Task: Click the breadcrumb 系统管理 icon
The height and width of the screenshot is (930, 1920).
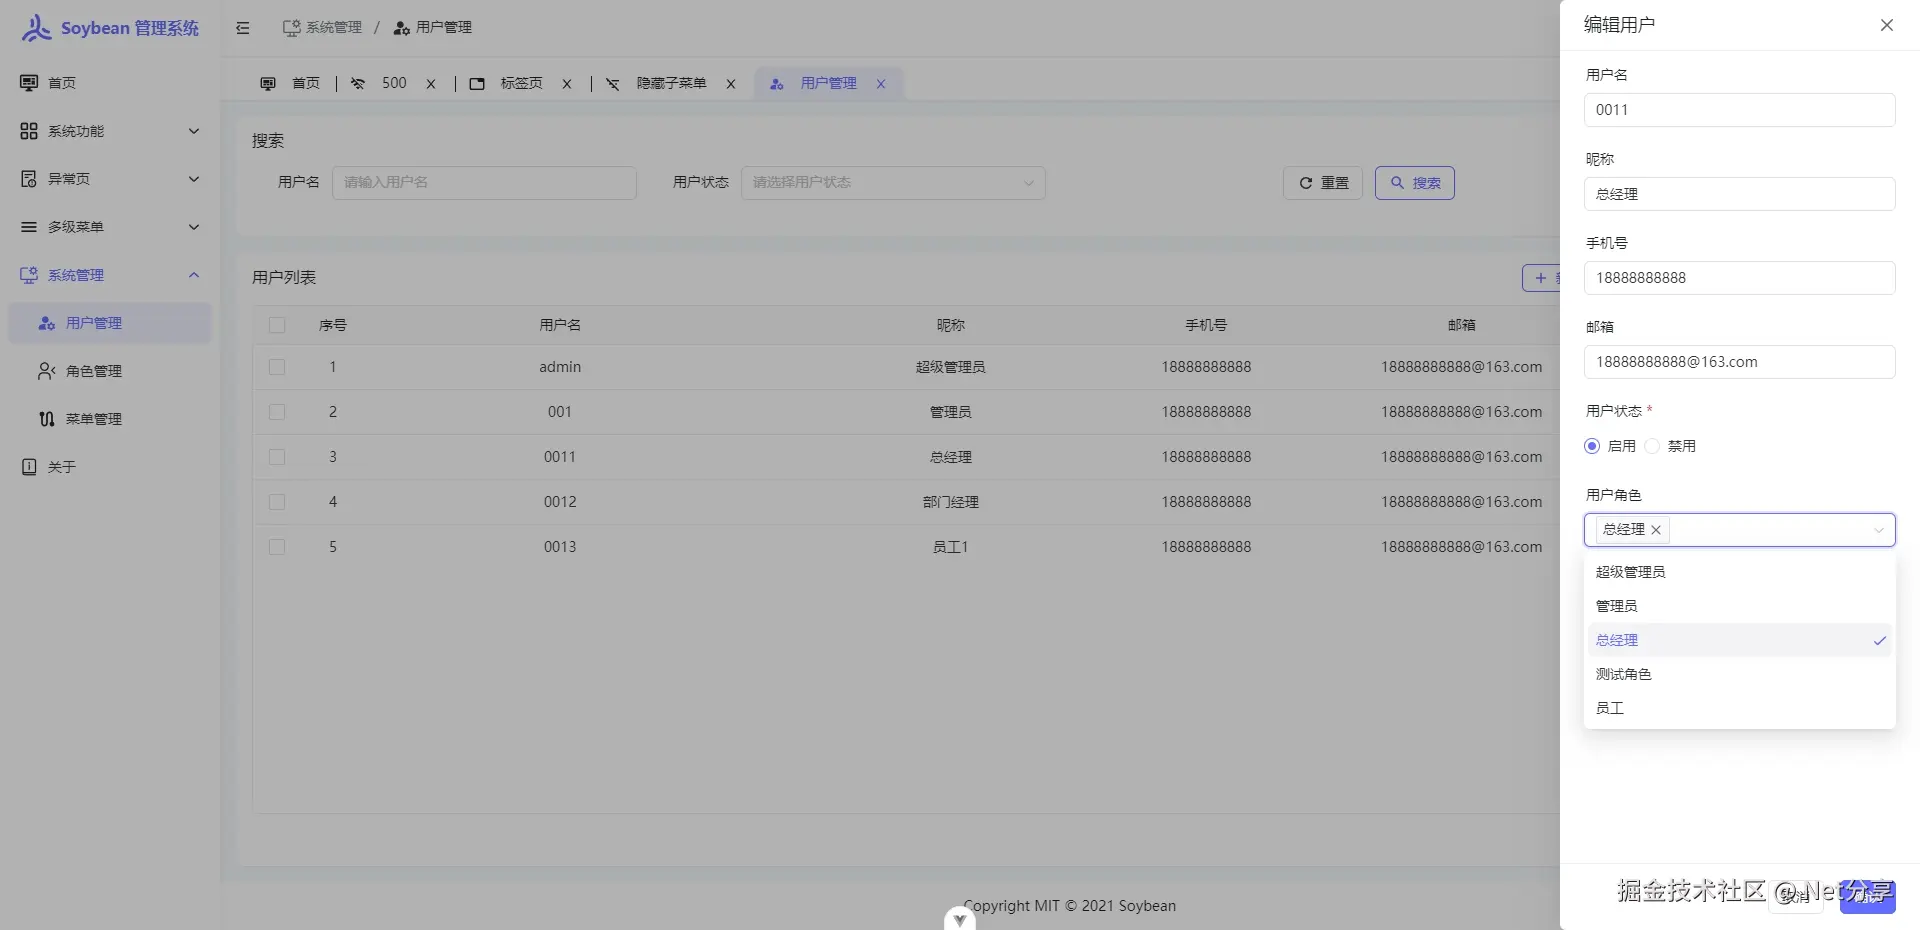Action: (x=291, y=28)
